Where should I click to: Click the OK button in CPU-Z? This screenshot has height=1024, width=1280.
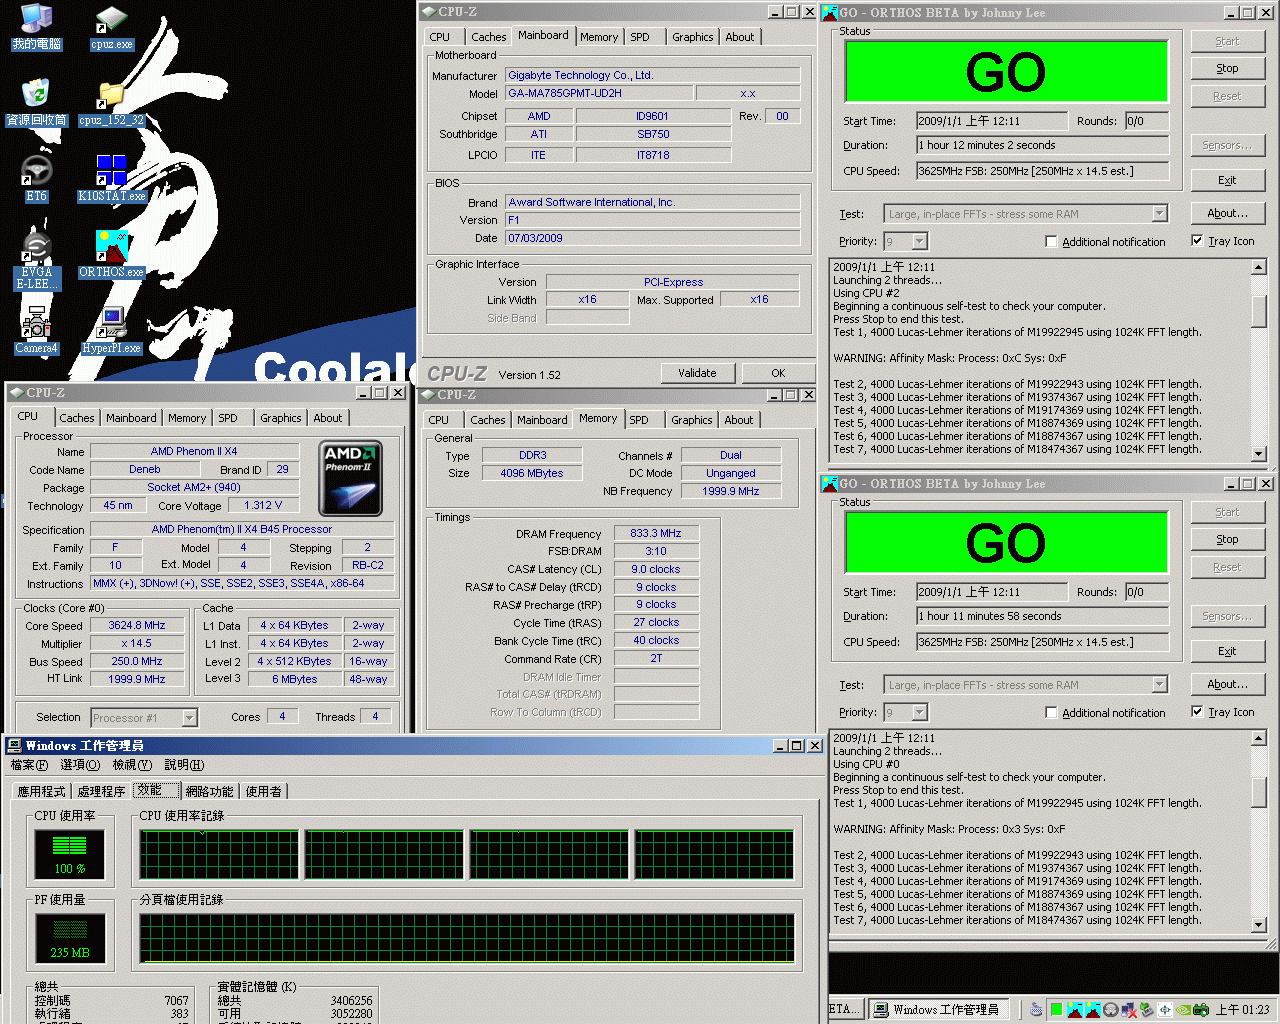click(778, 373)
